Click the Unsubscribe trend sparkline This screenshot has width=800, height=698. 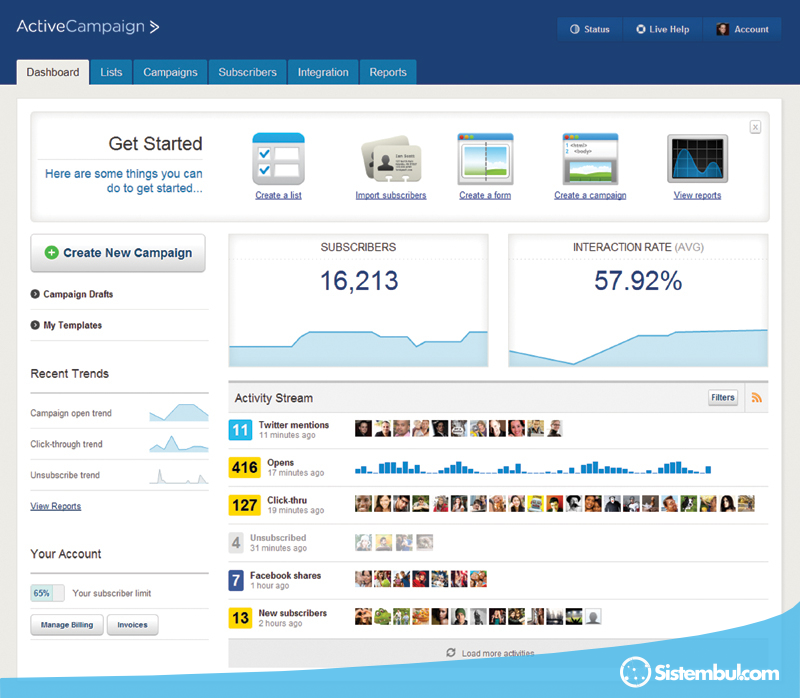[x=179, y=476]
